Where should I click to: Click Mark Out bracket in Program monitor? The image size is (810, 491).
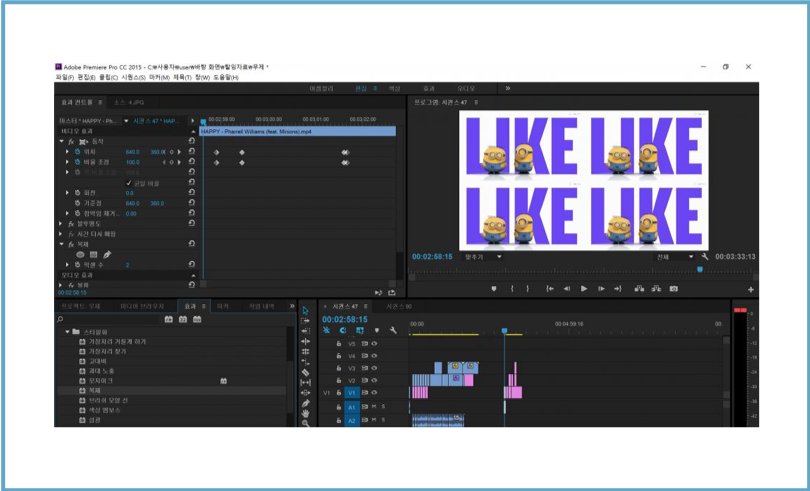527,289
